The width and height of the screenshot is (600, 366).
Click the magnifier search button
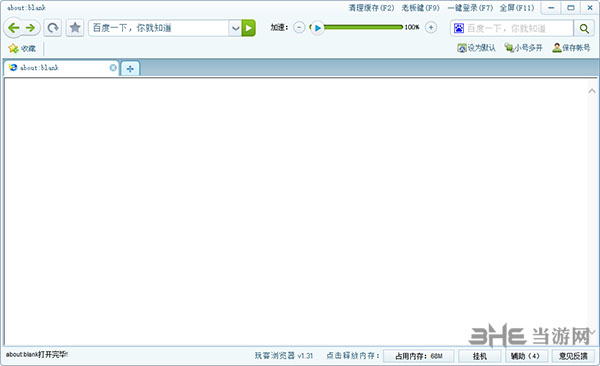tap(584, 28)
